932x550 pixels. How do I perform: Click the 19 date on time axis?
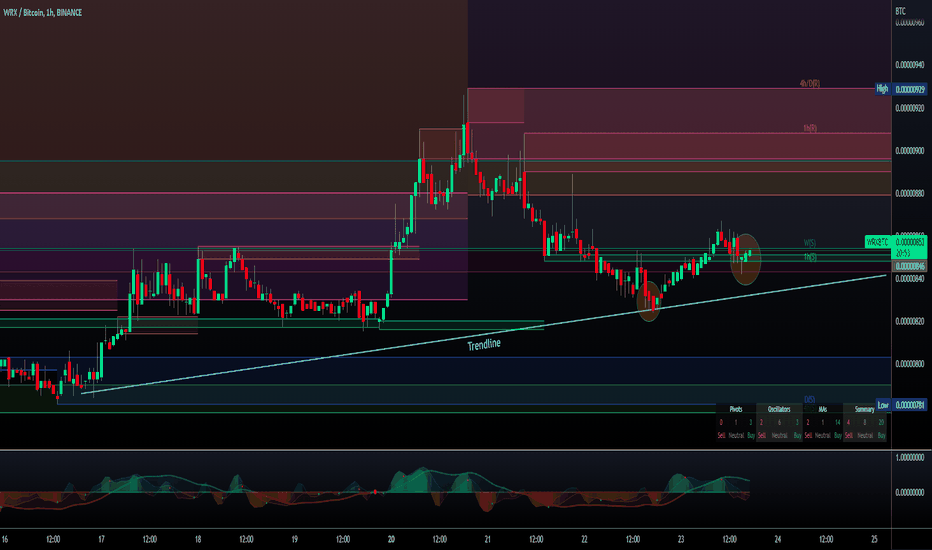294,539
